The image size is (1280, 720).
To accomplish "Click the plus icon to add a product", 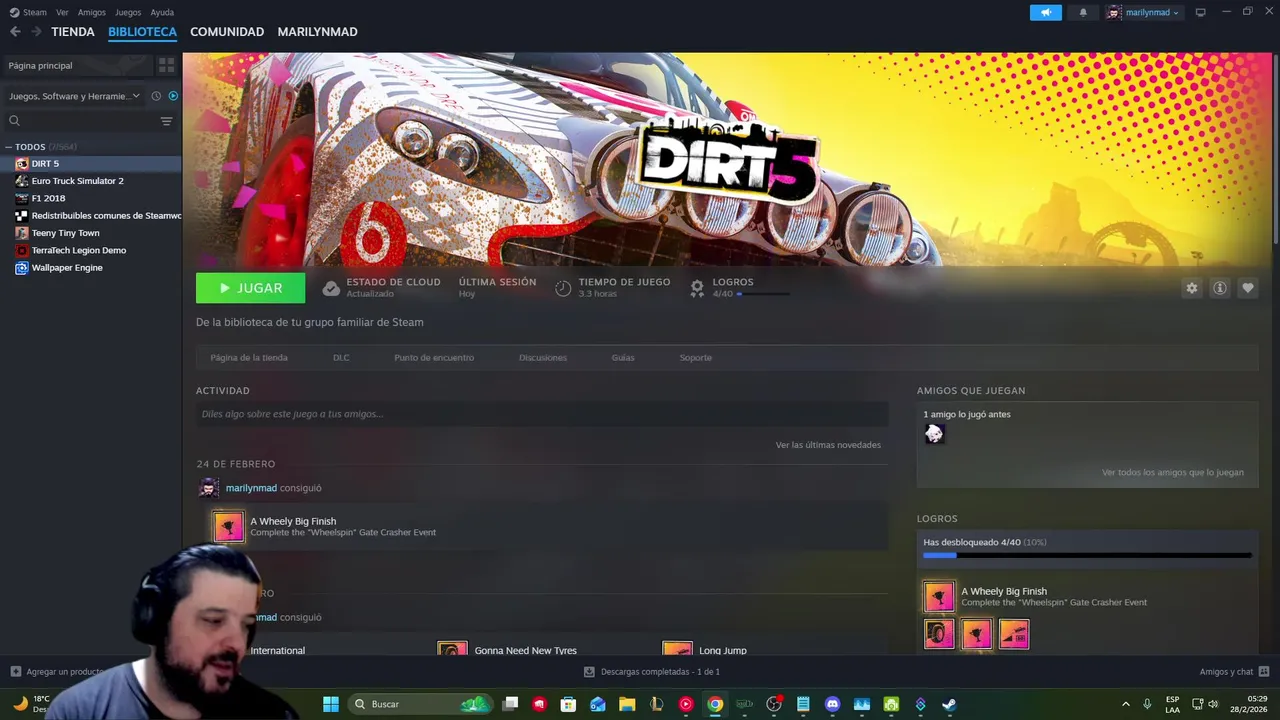I will point(15,672).
